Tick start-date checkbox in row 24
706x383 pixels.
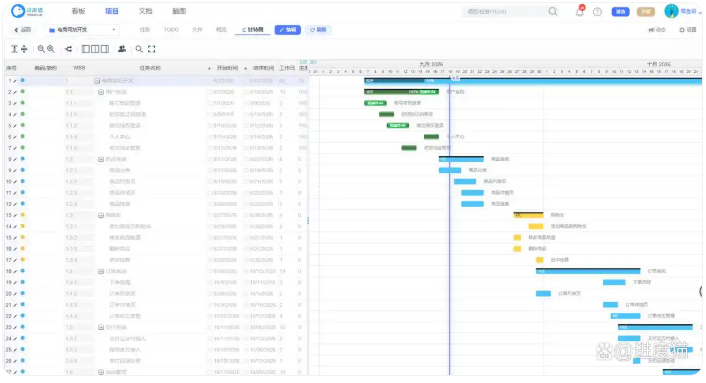pyautogui.click(x=210, y=339)
